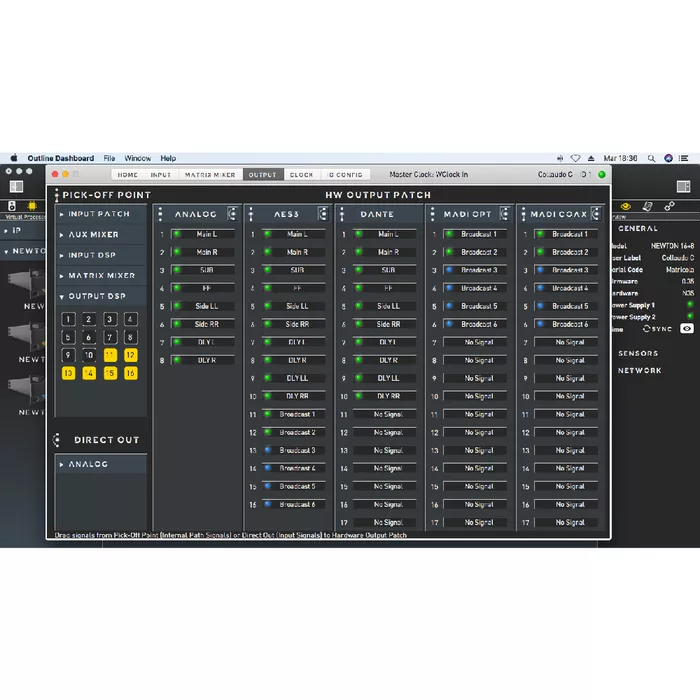The image size is (700, 700).
Task: Click the Pick-Off Point options dots icon
Action: click(x=57, y=195)
